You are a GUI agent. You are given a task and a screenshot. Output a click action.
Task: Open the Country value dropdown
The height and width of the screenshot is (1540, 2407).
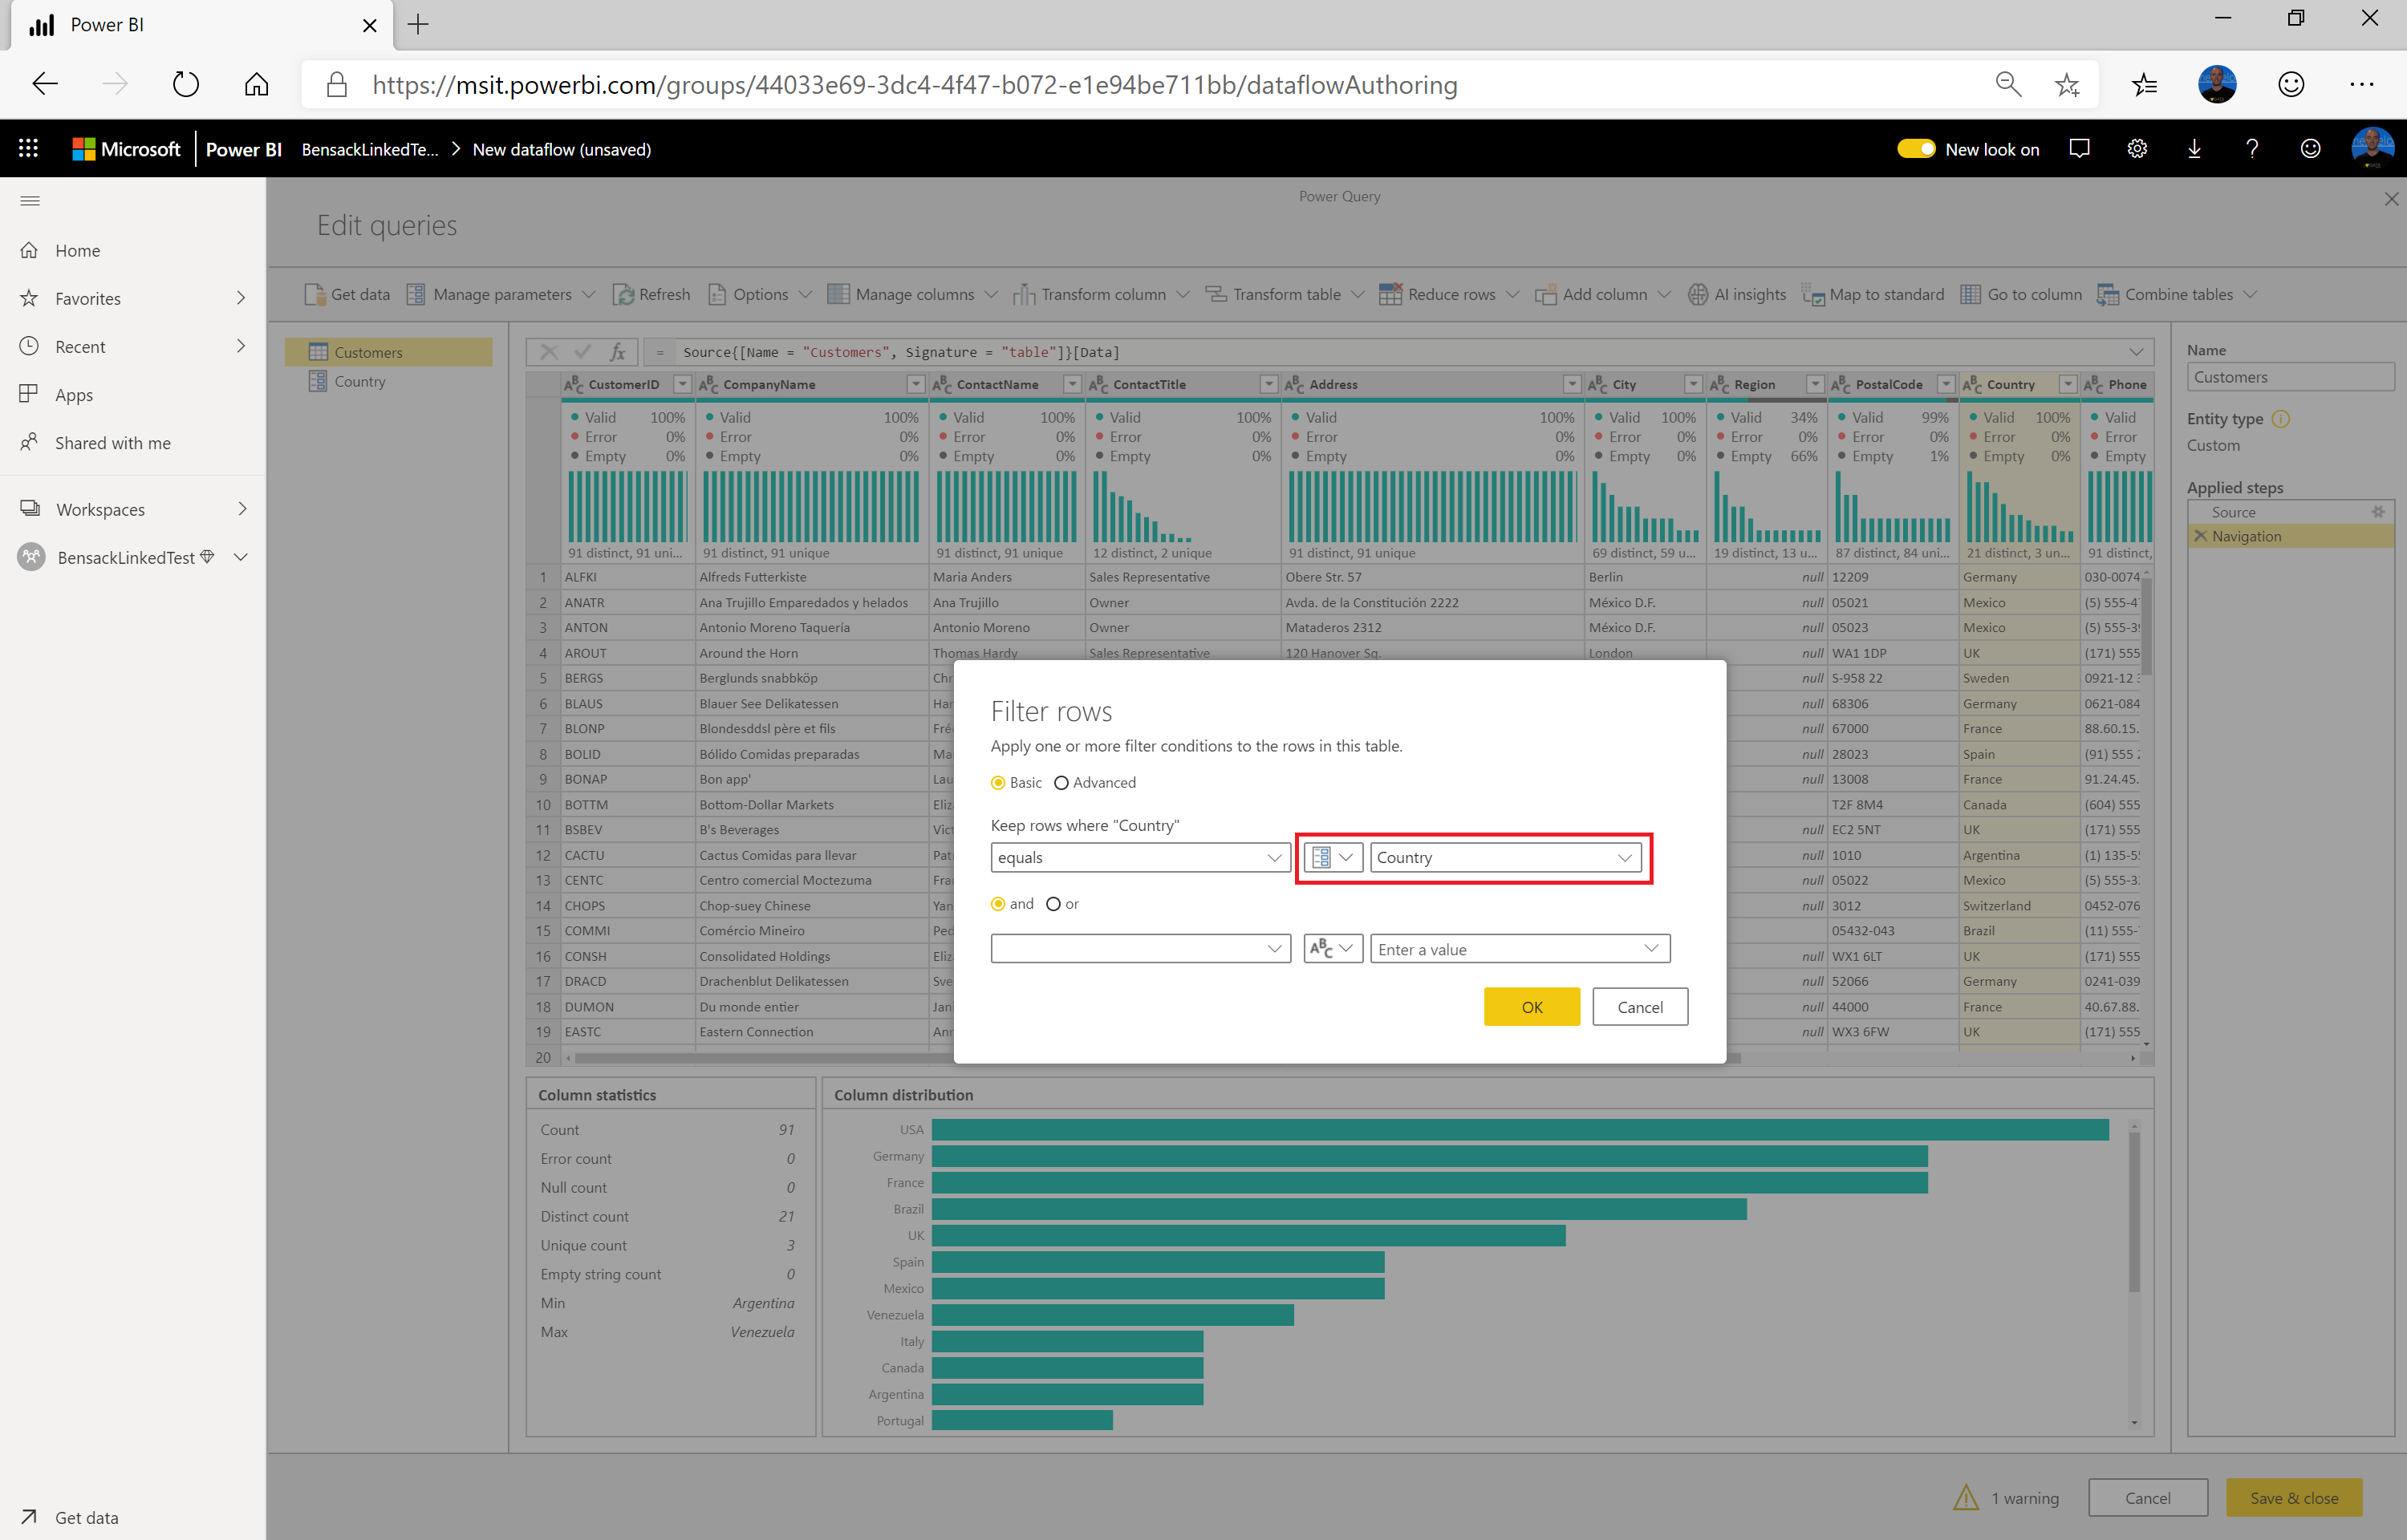coord(1505,857)
